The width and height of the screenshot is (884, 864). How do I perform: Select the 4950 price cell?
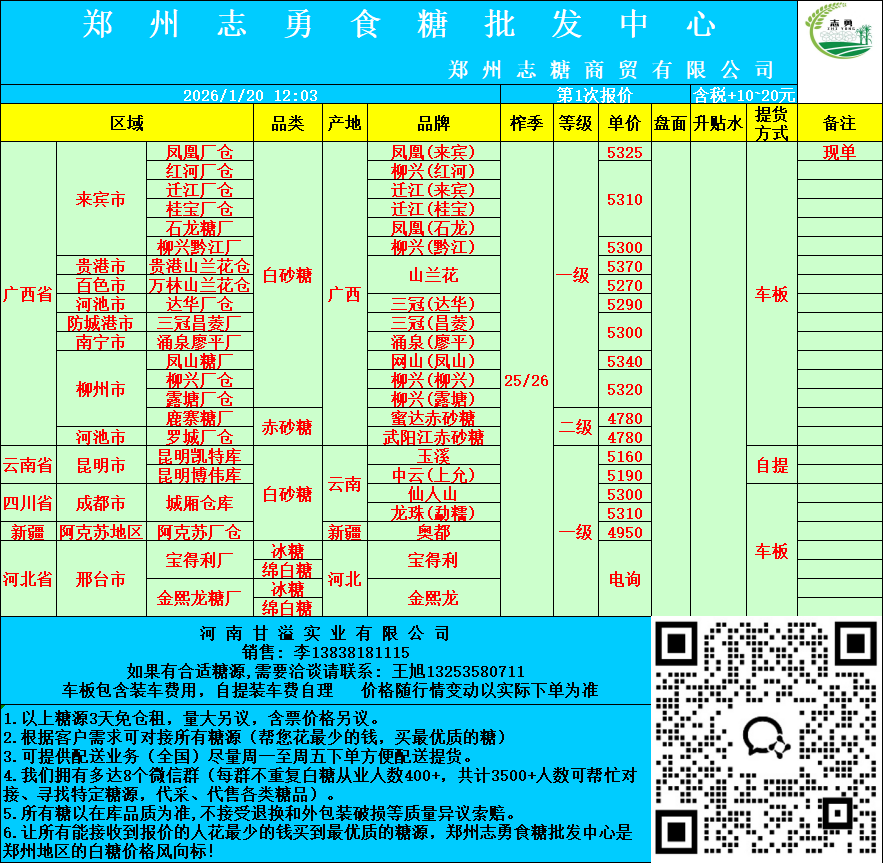[624, 532]
